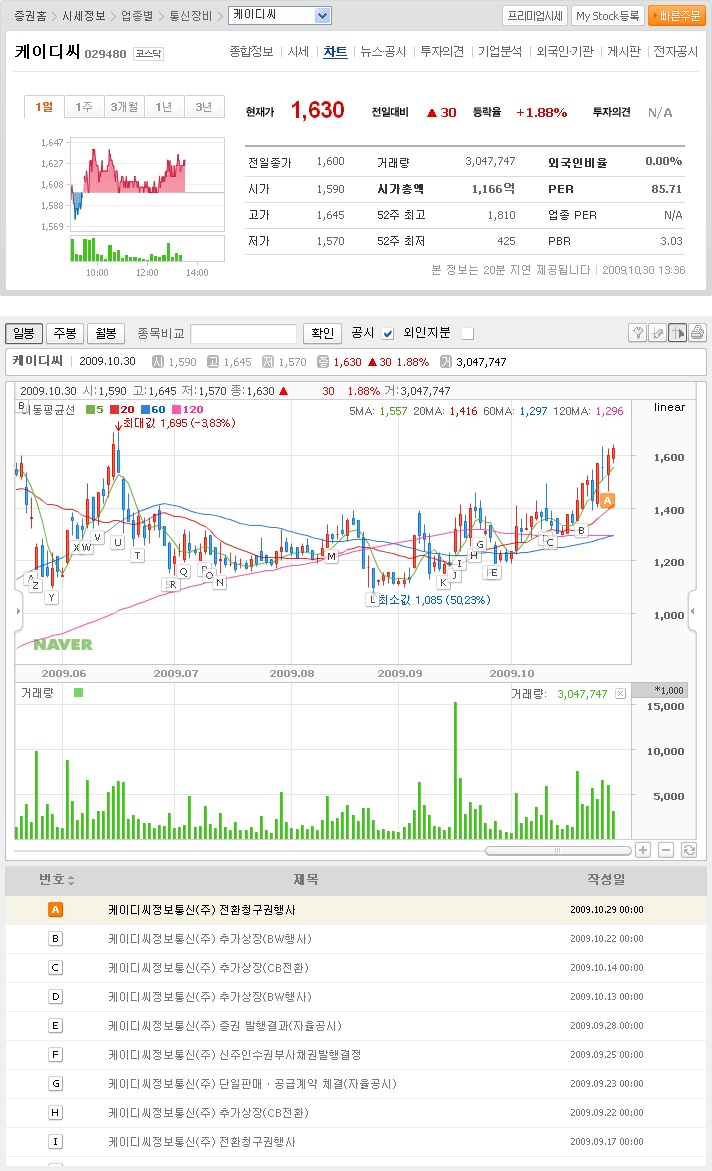
Task: Click disclosure marker L near minimum price
Action: coord(372,600)
